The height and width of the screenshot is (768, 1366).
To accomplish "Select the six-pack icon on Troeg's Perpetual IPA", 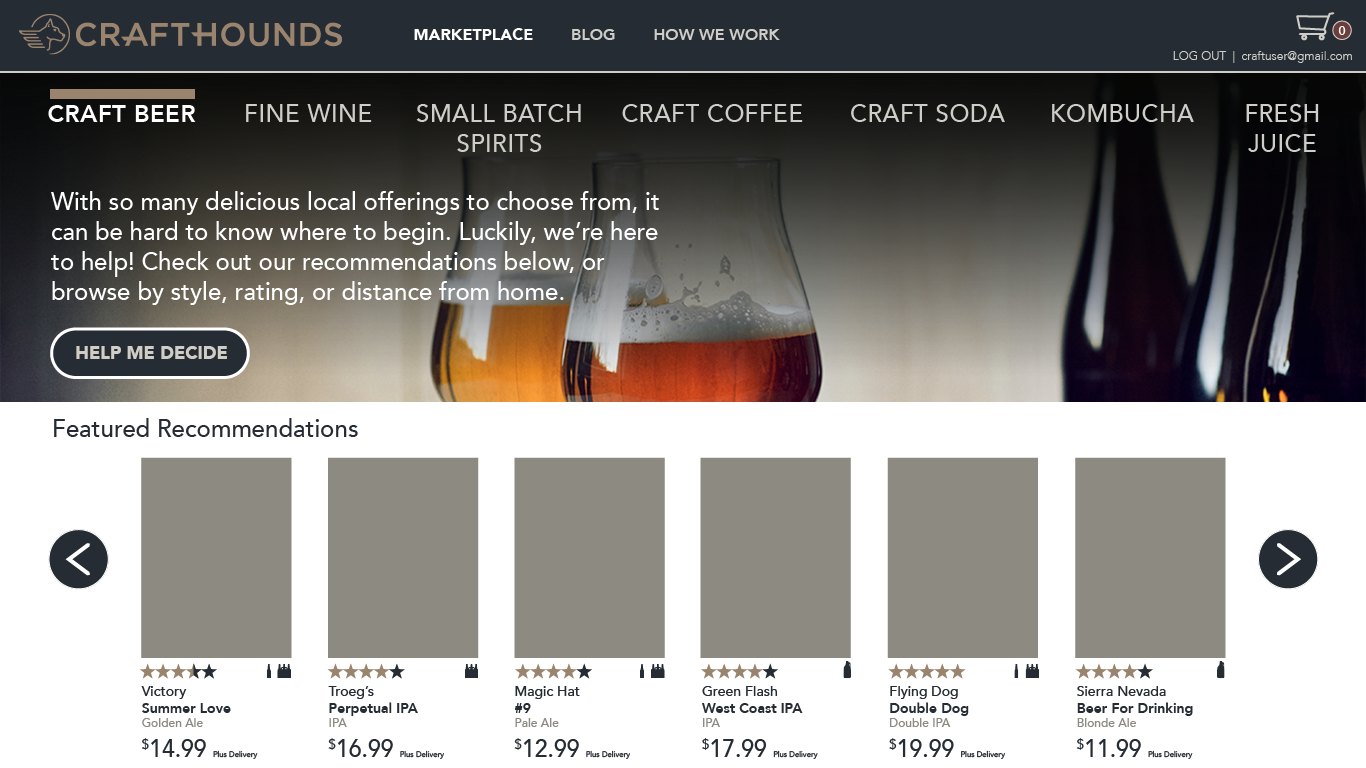I will click(x=469, y=671).
